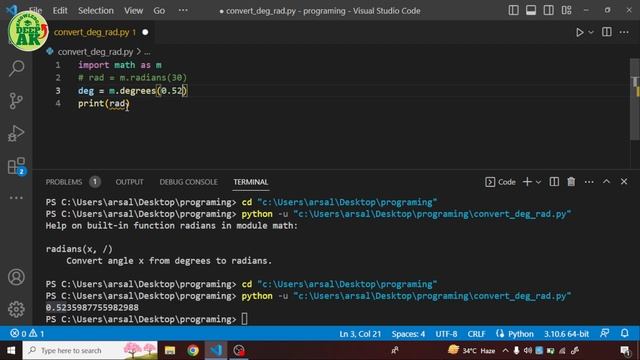Open the Go menu
The image size is (640, 360).
coord(159,11)
